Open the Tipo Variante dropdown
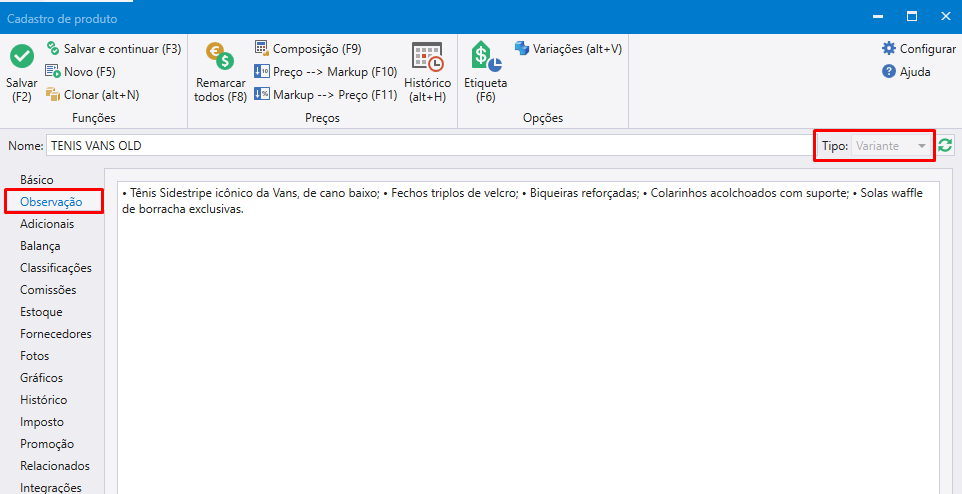Screen dimensions: 962x494 point(891,146)
